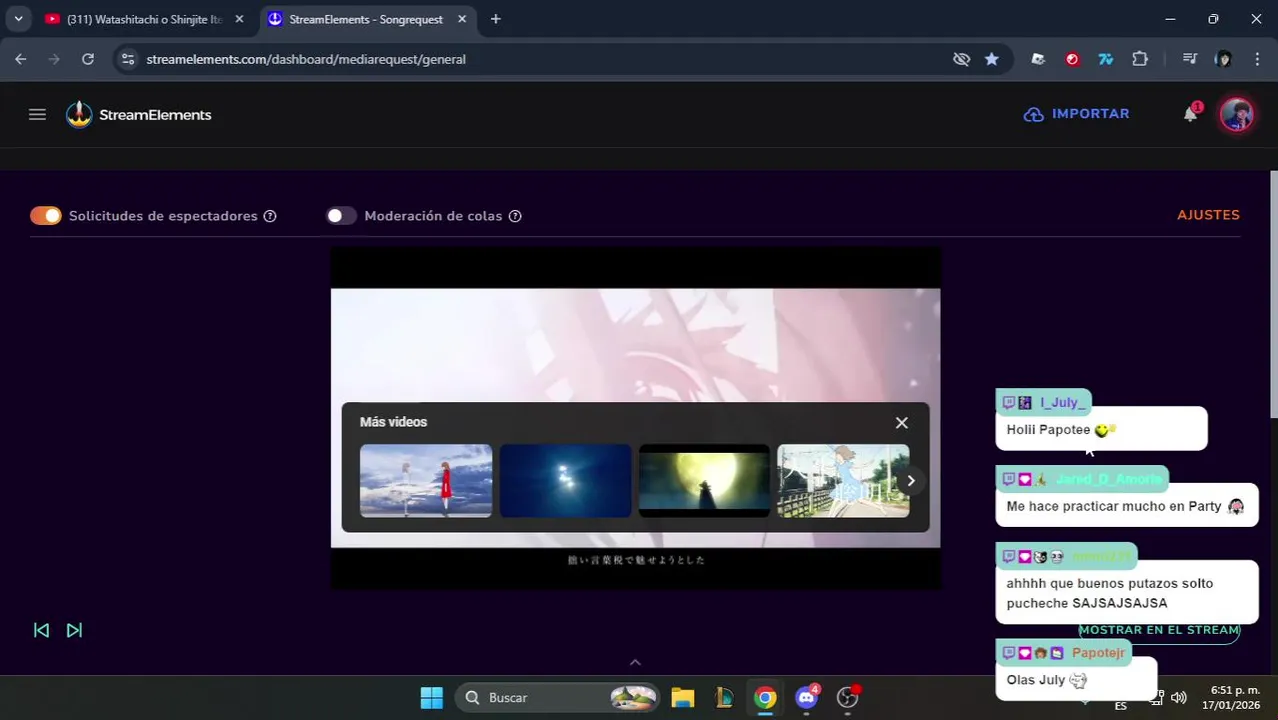Open the volume control in system tray
The width and height of the screenshot is (1278, 720).
tap(1179, 698)
